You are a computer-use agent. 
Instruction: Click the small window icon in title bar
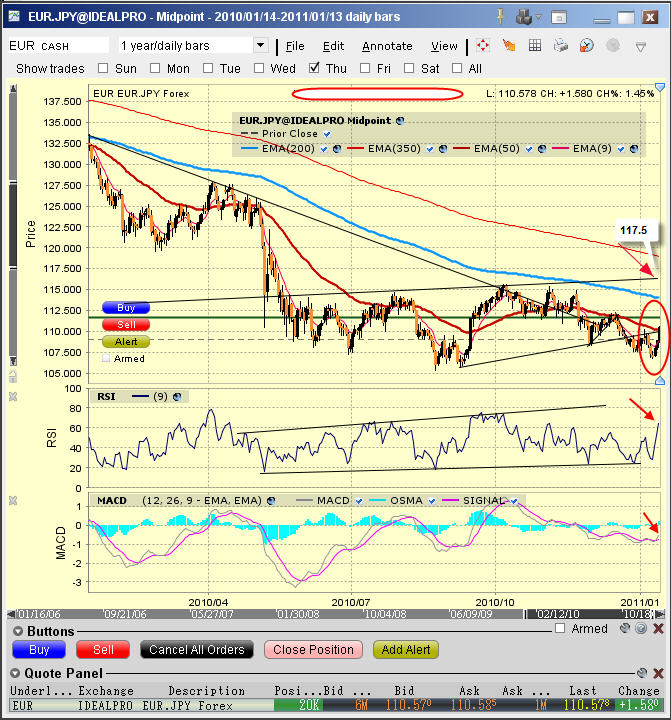[x=559, y=17]
